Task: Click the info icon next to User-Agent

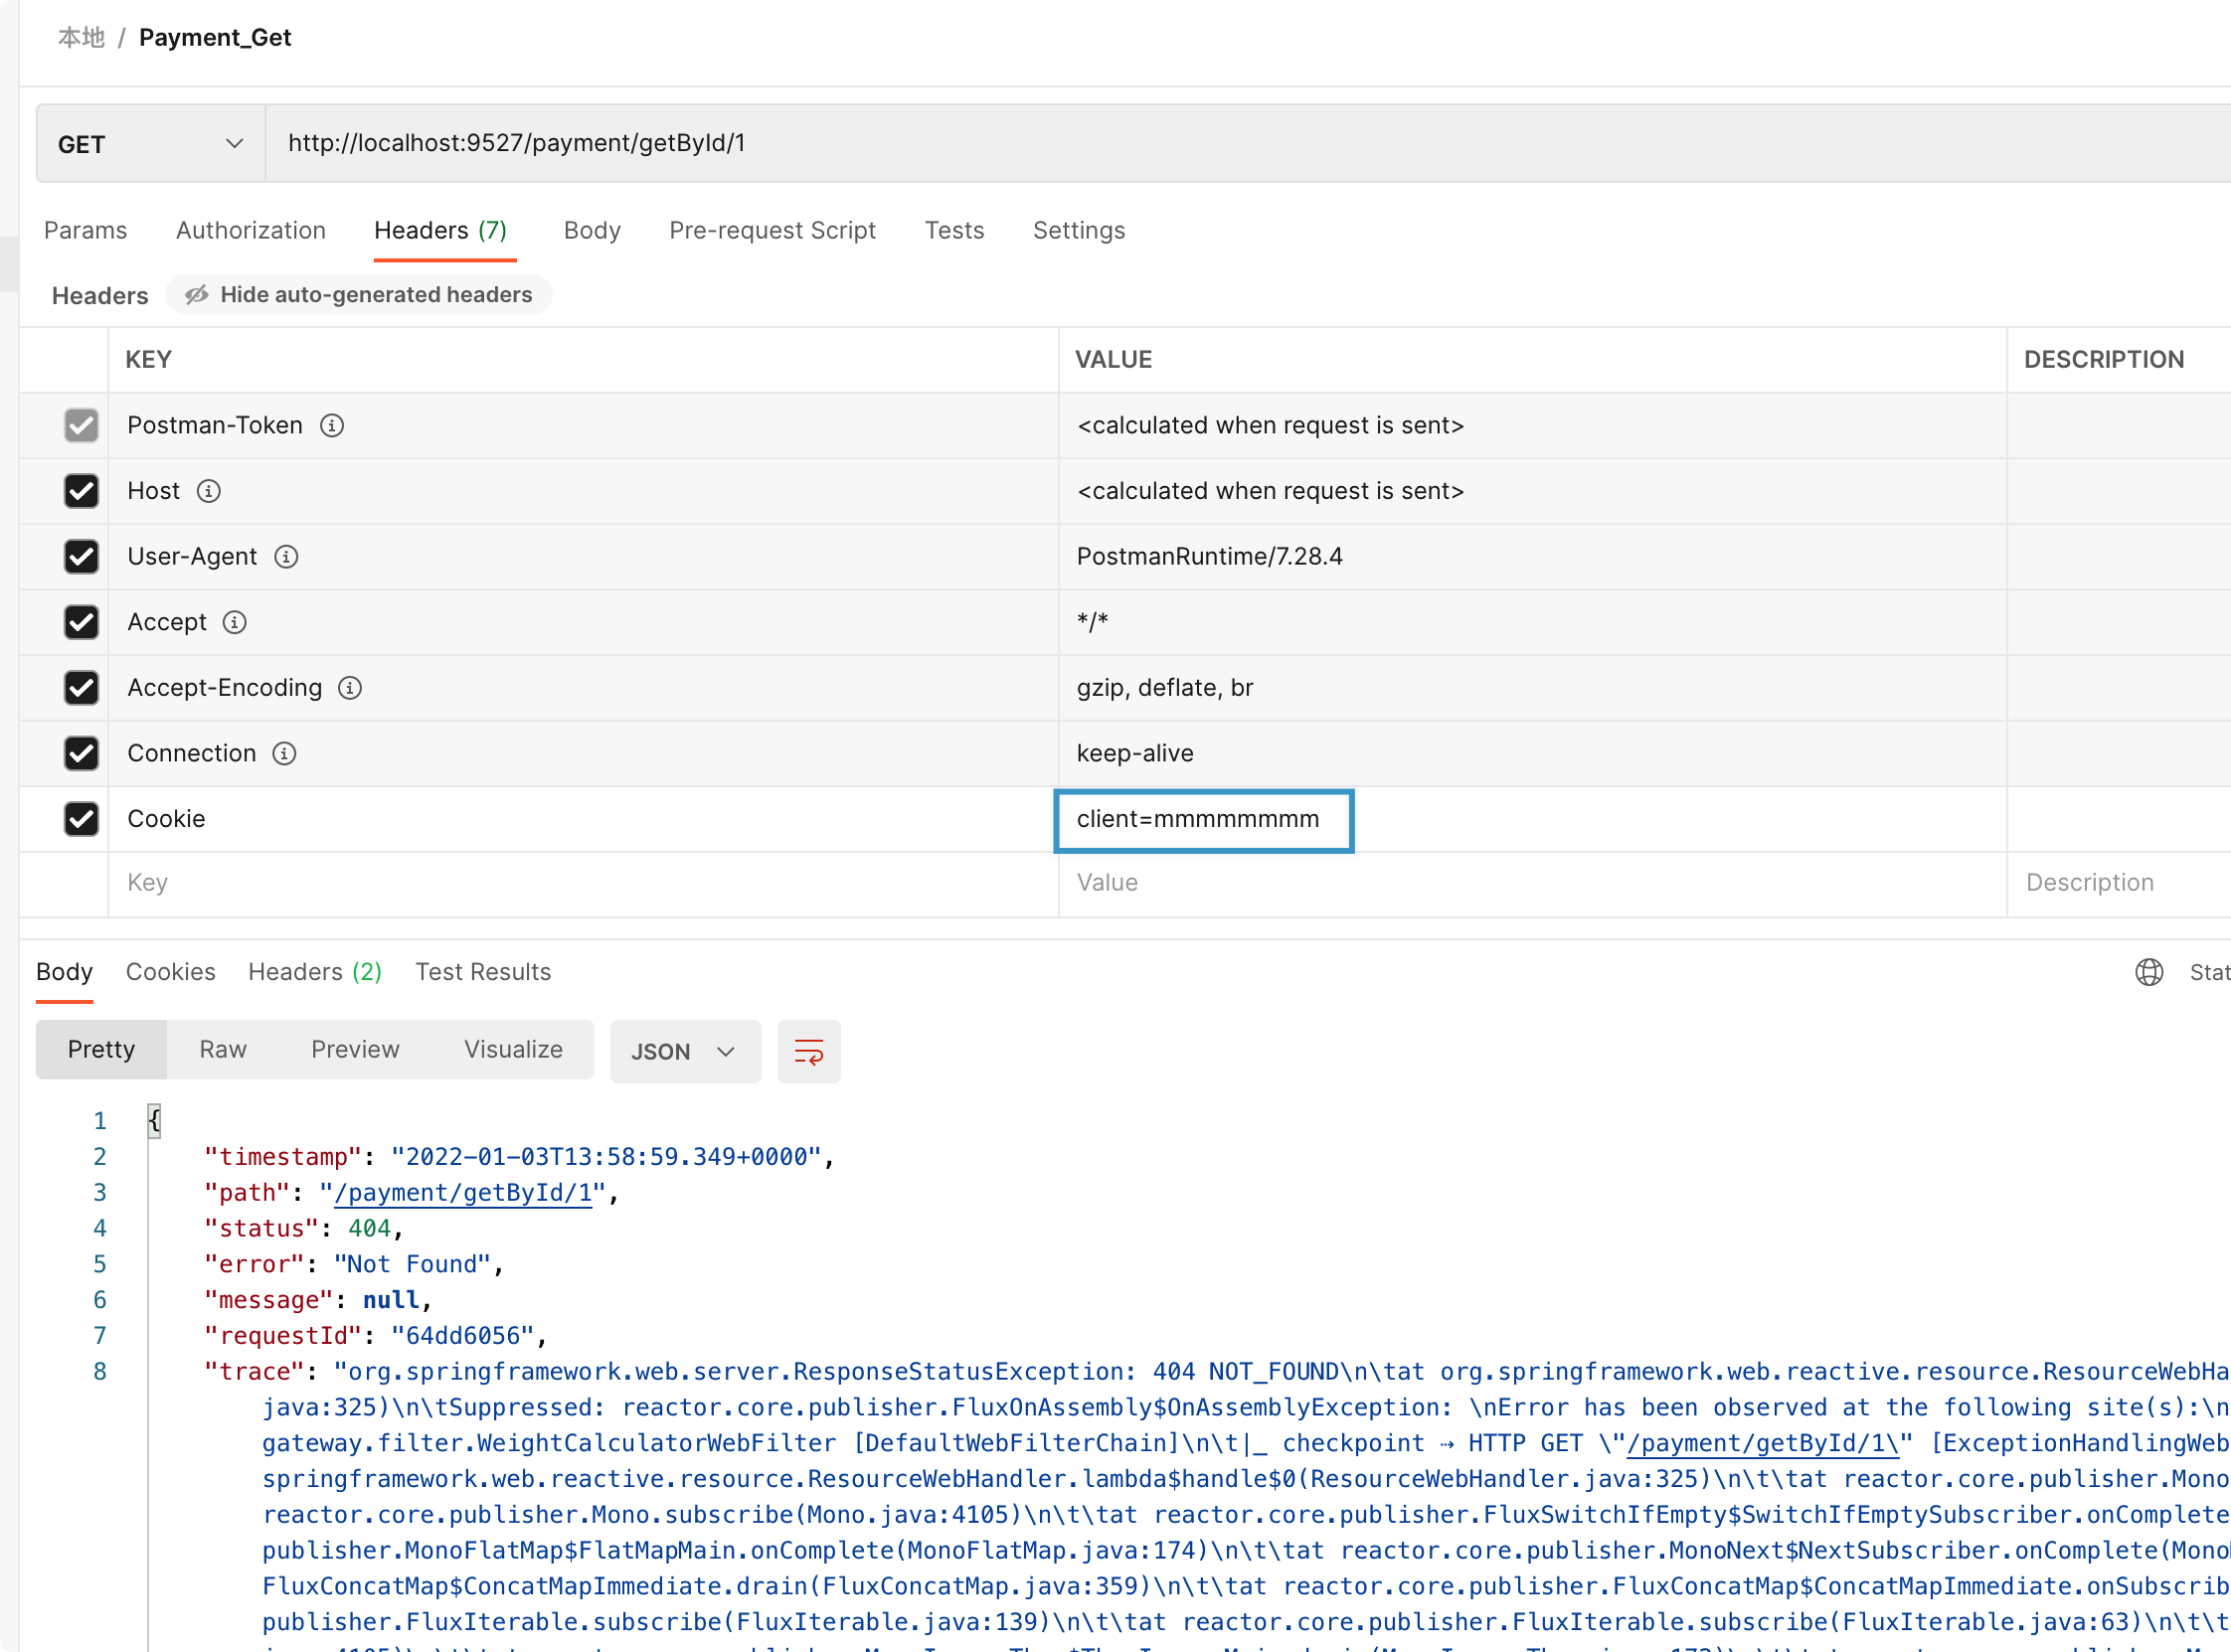Action: click(286, 556)
